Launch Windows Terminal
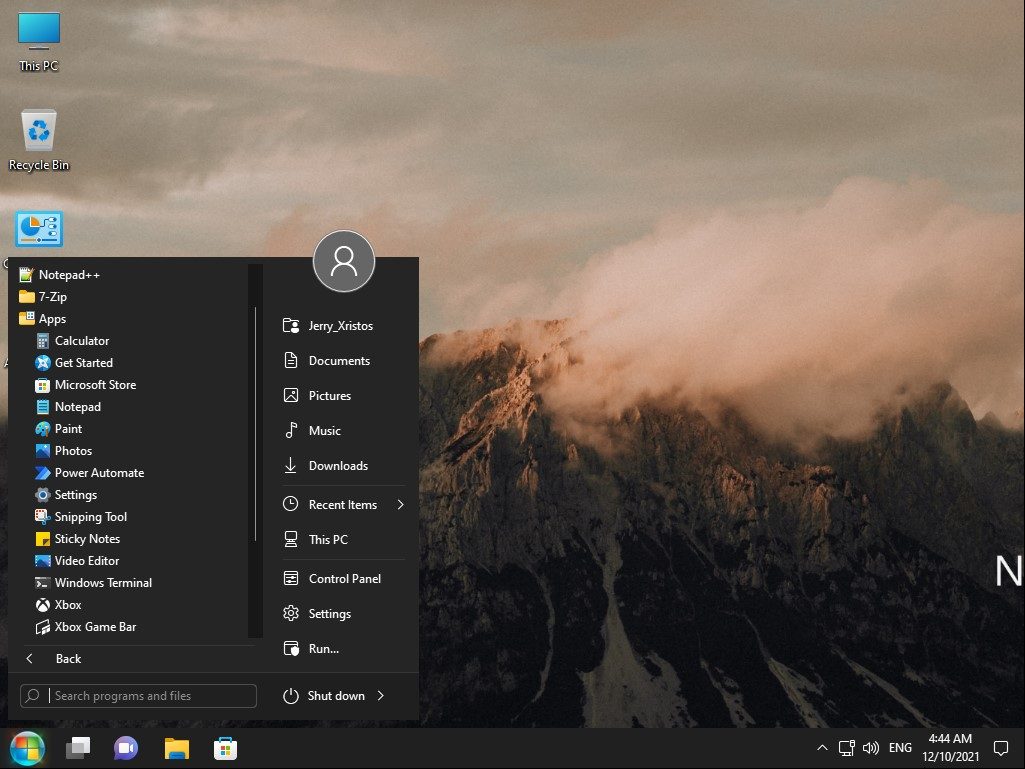This screenshot has height=769, width=1025. pyautogui.click(x=102, y=583)
